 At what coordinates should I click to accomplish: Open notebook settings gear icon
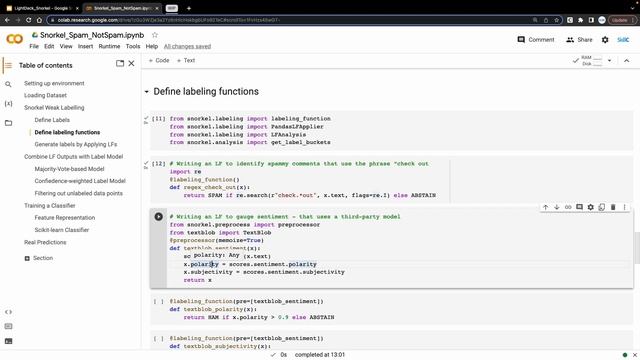tap(605, 40)
